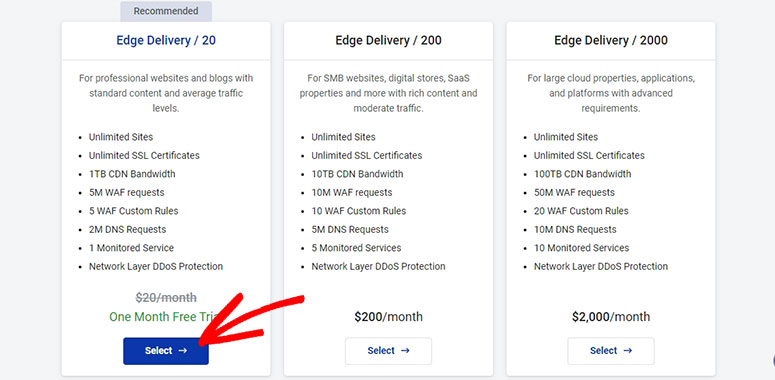
Task: Click the arrow icon in the blue Select button
Action: click(183, 350)
